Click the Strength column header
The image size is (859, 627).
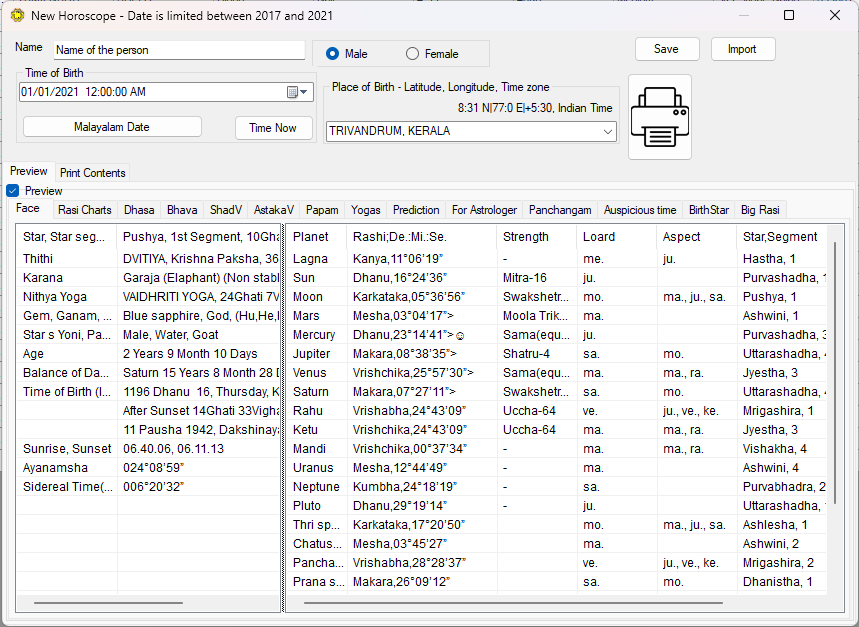coord(537,237)
